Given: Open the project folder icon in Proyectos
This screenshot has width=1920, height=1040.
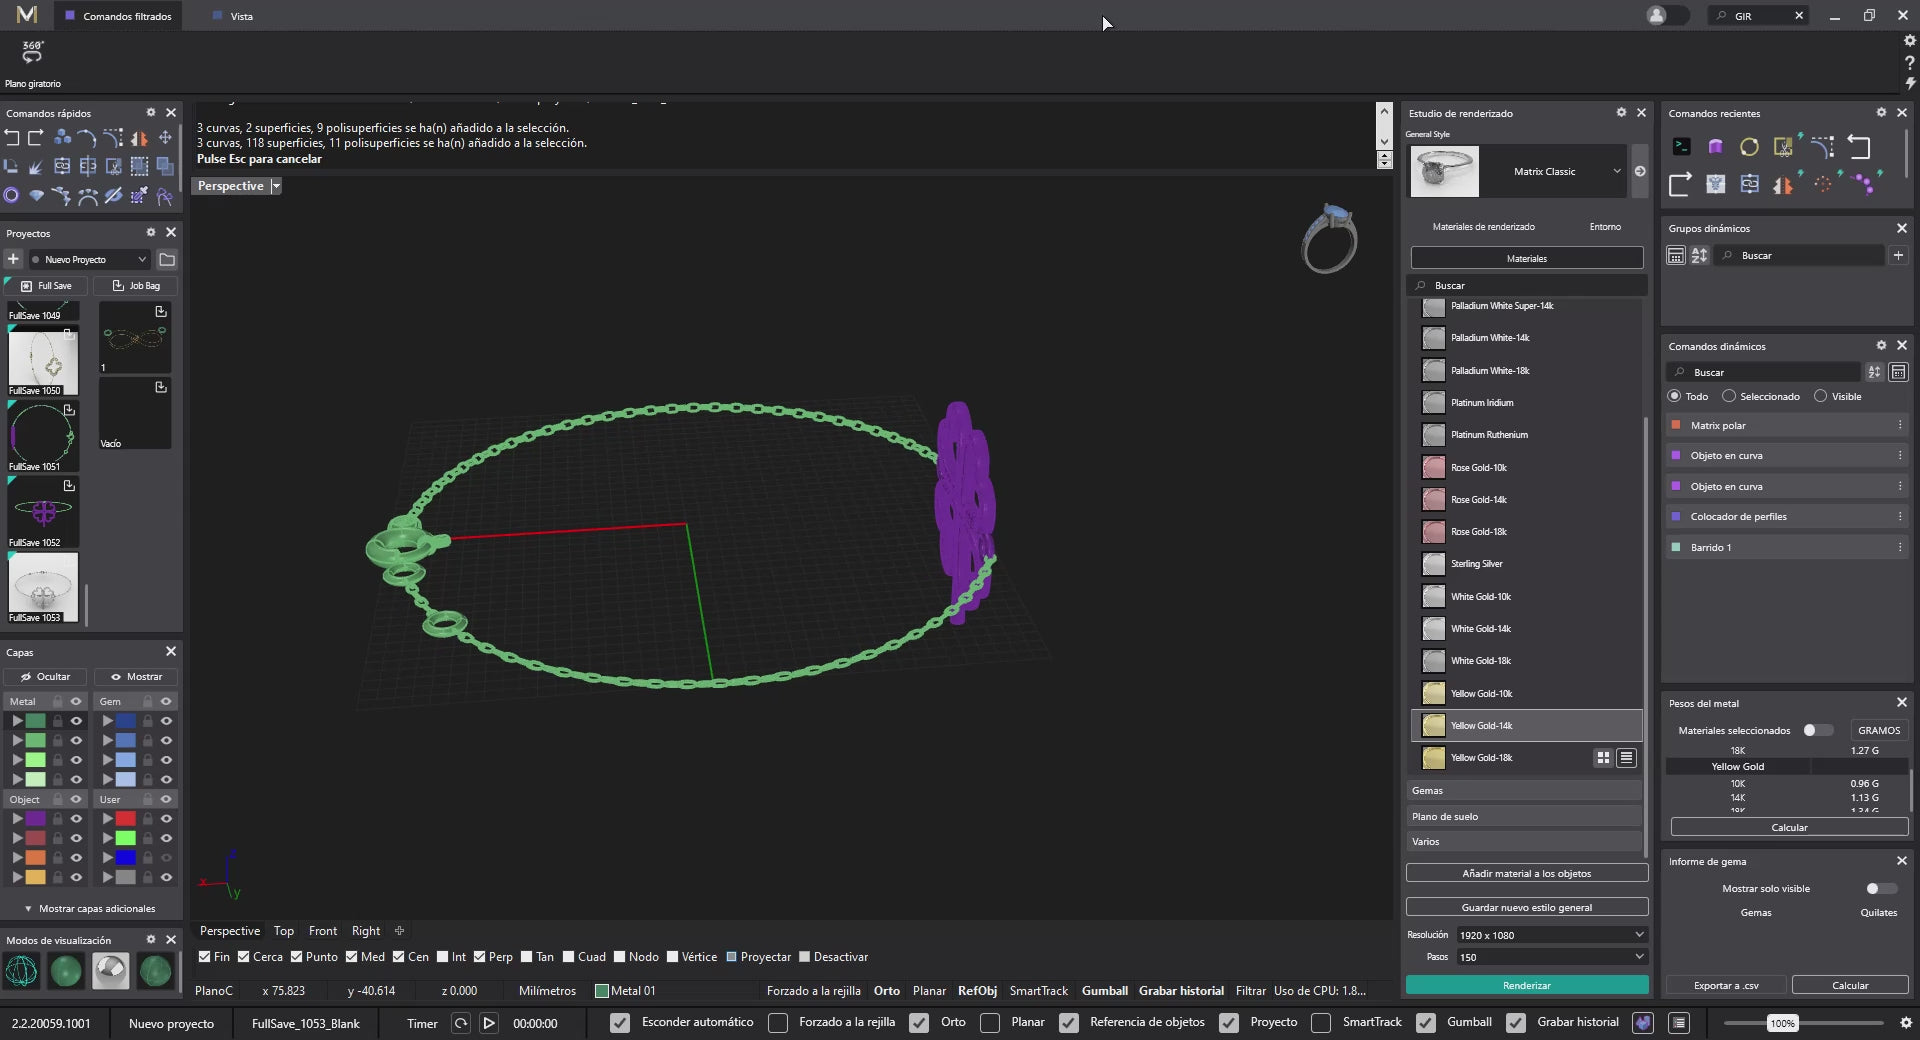Looking at the screenshot, I should point(167,260).
